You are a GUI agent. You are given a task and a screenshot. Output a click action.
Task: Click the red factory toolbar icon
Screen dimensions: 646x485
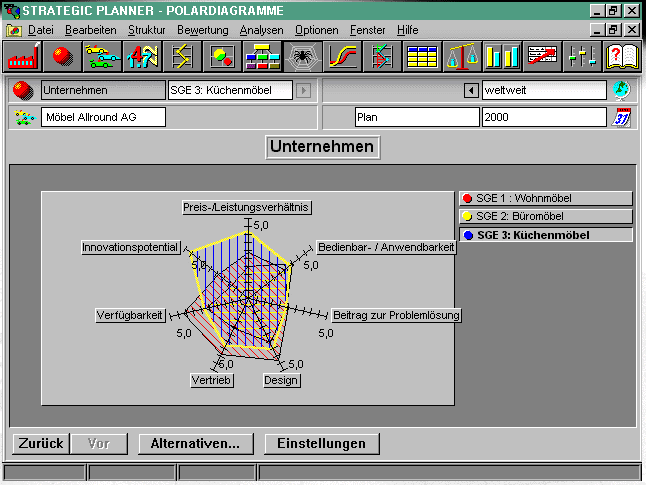(23, 56)
